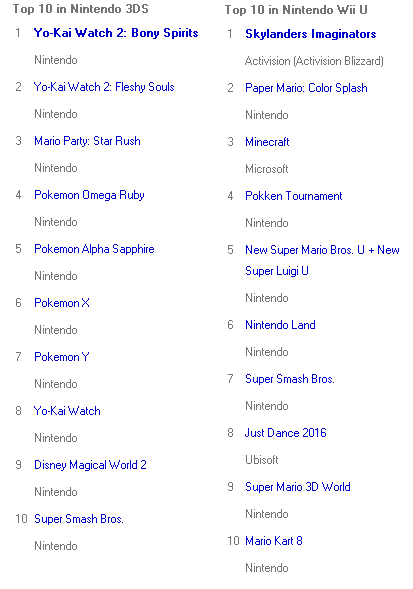Viewport: 413px width, 589px height.
Task: Click Paper Mario: Color Splash link
Action: point(306,88)
